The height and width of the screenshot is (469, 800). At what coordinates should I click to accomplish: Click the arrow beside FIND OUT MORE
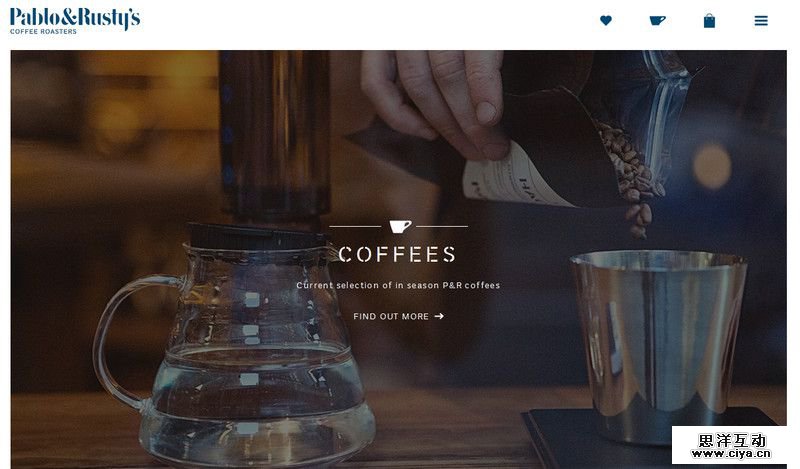tap(439, 316)
